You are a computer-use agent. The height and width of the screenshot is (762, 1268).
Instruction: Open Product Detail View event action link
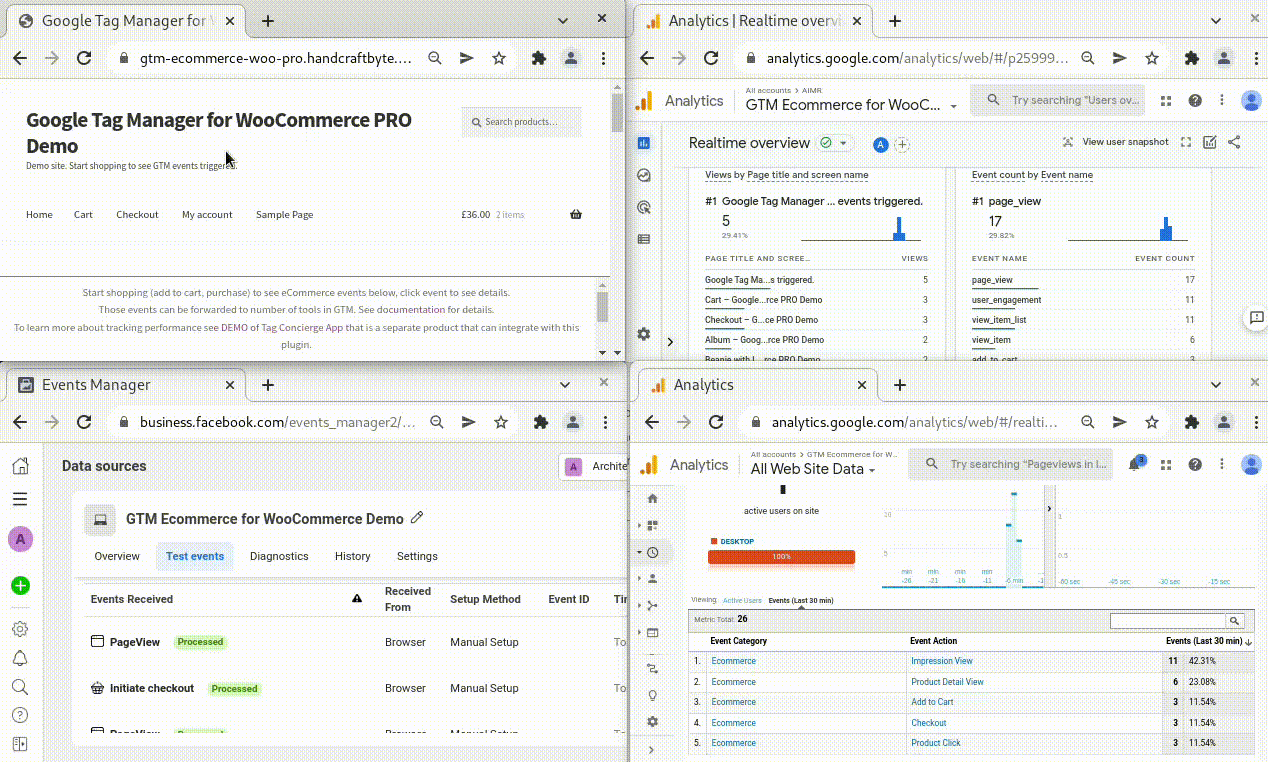pos(947,682)
